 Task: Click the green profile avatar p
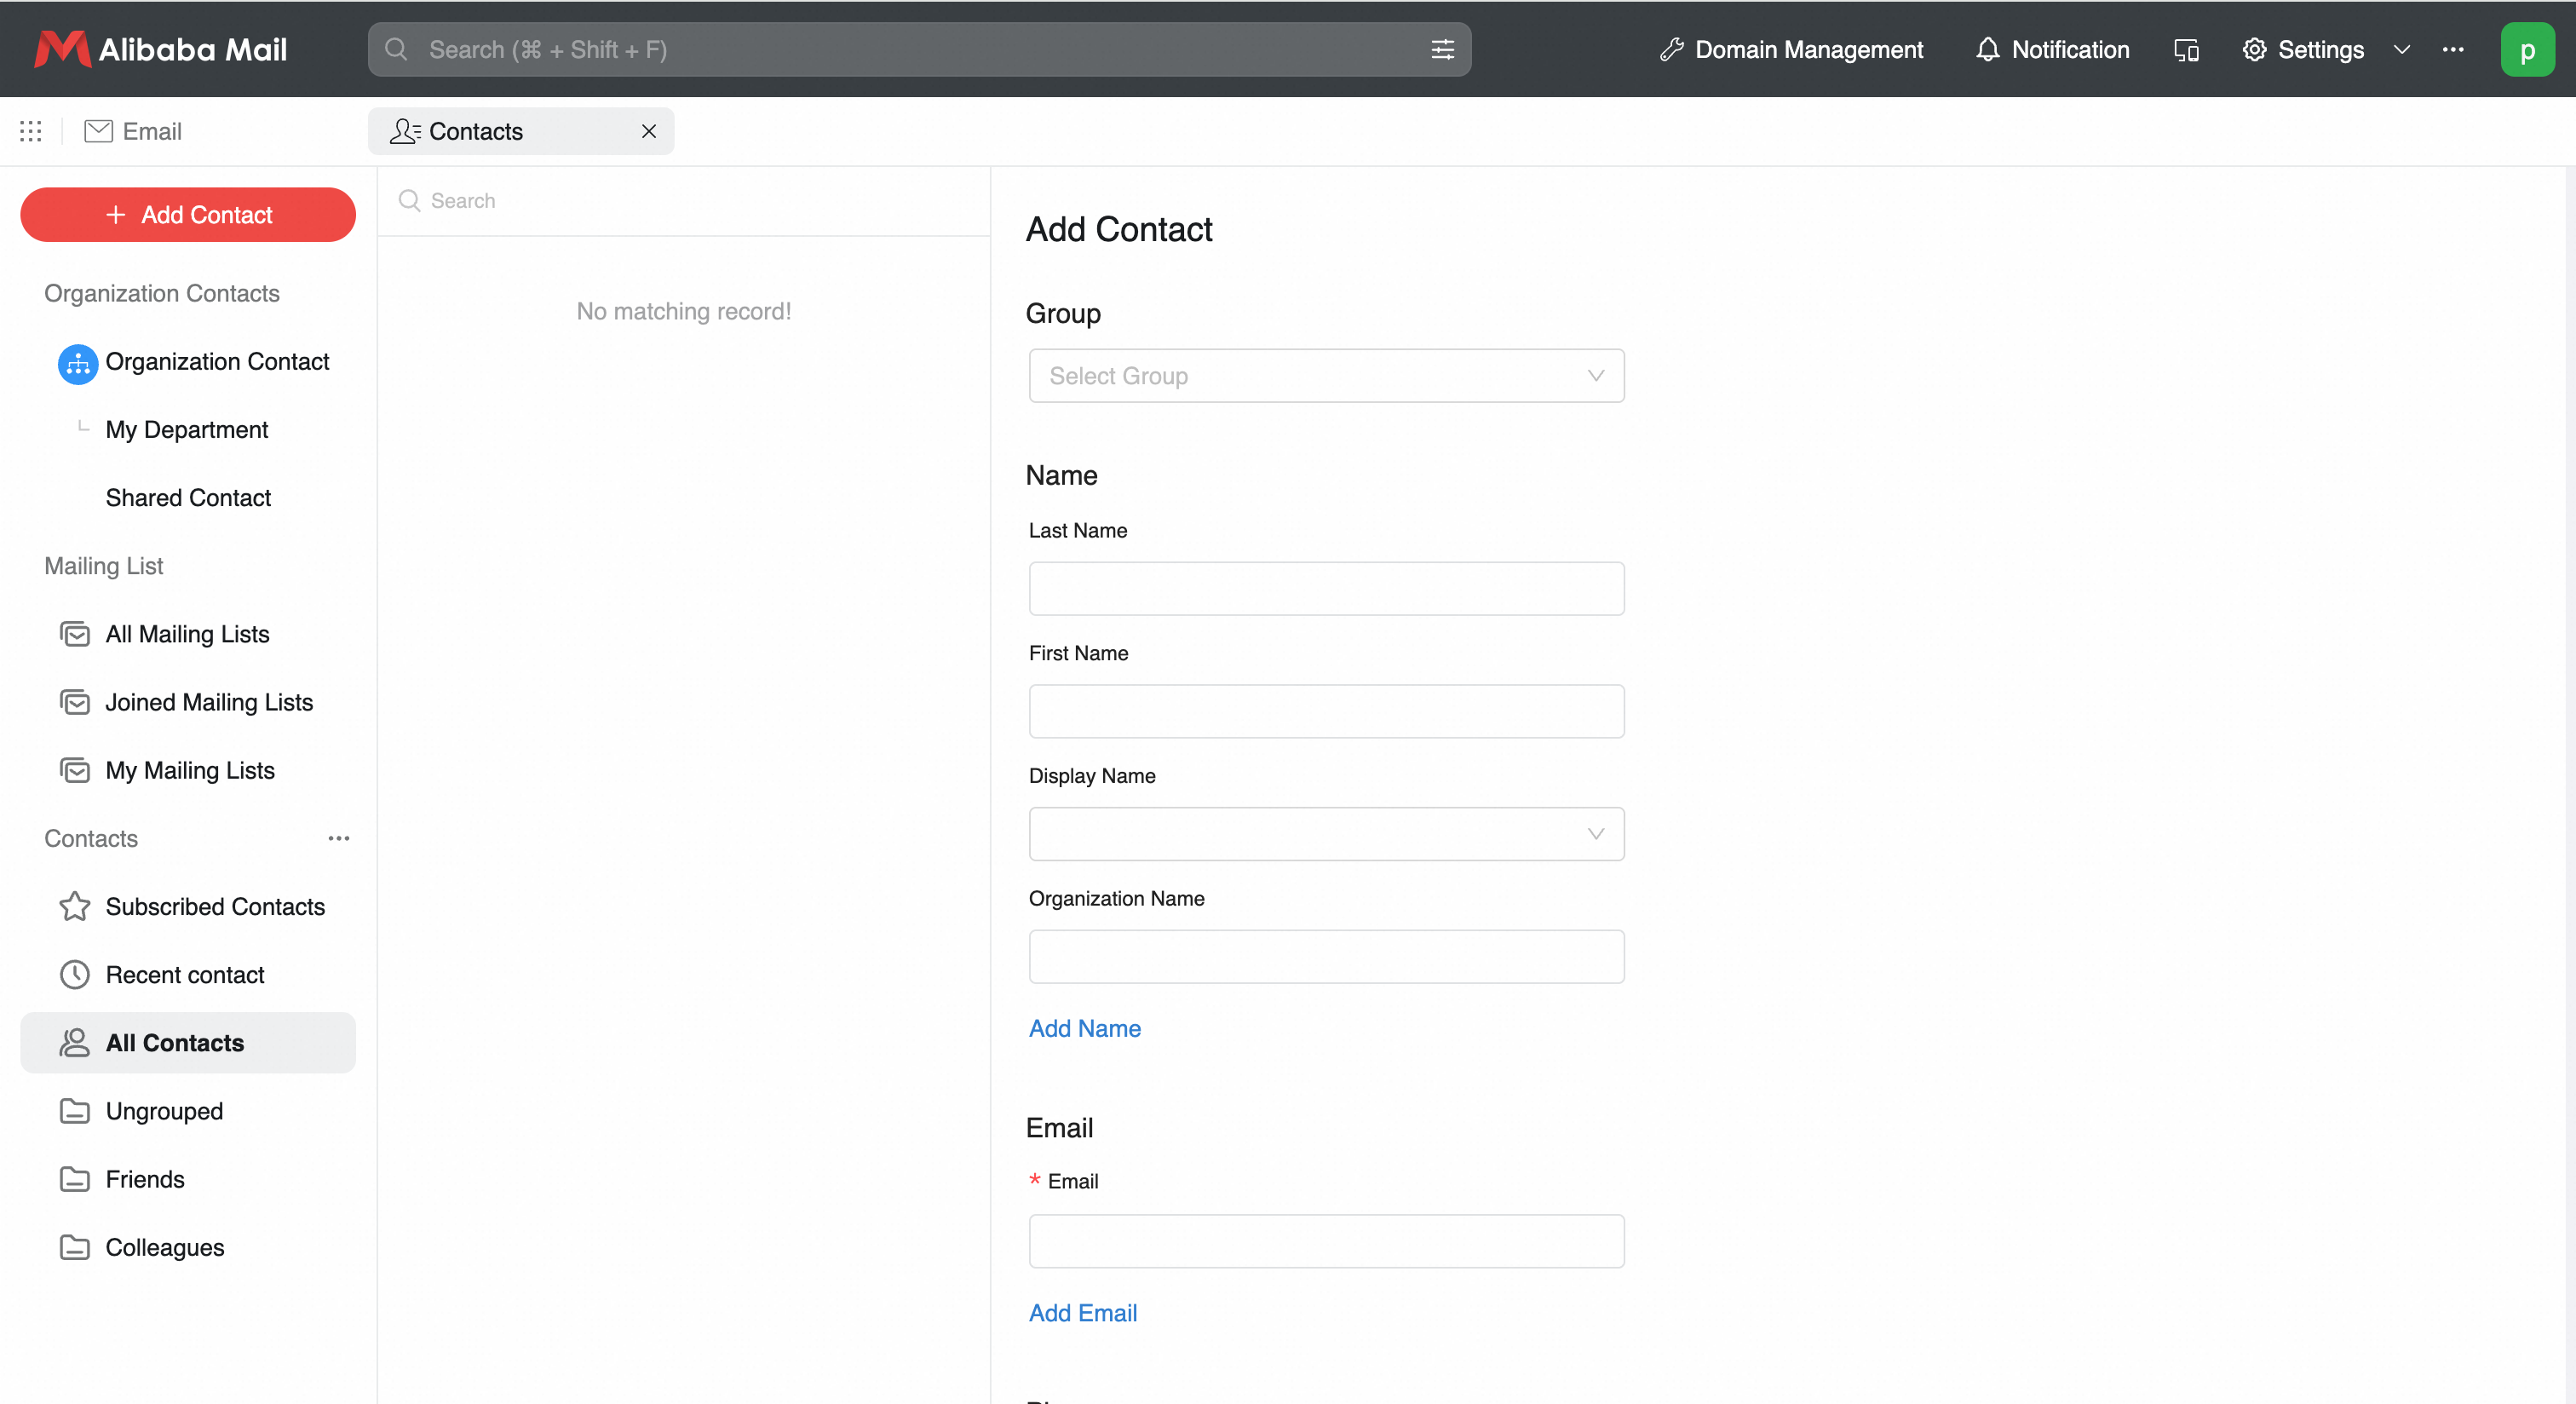pyautogui.click(x=2527, y=49)
